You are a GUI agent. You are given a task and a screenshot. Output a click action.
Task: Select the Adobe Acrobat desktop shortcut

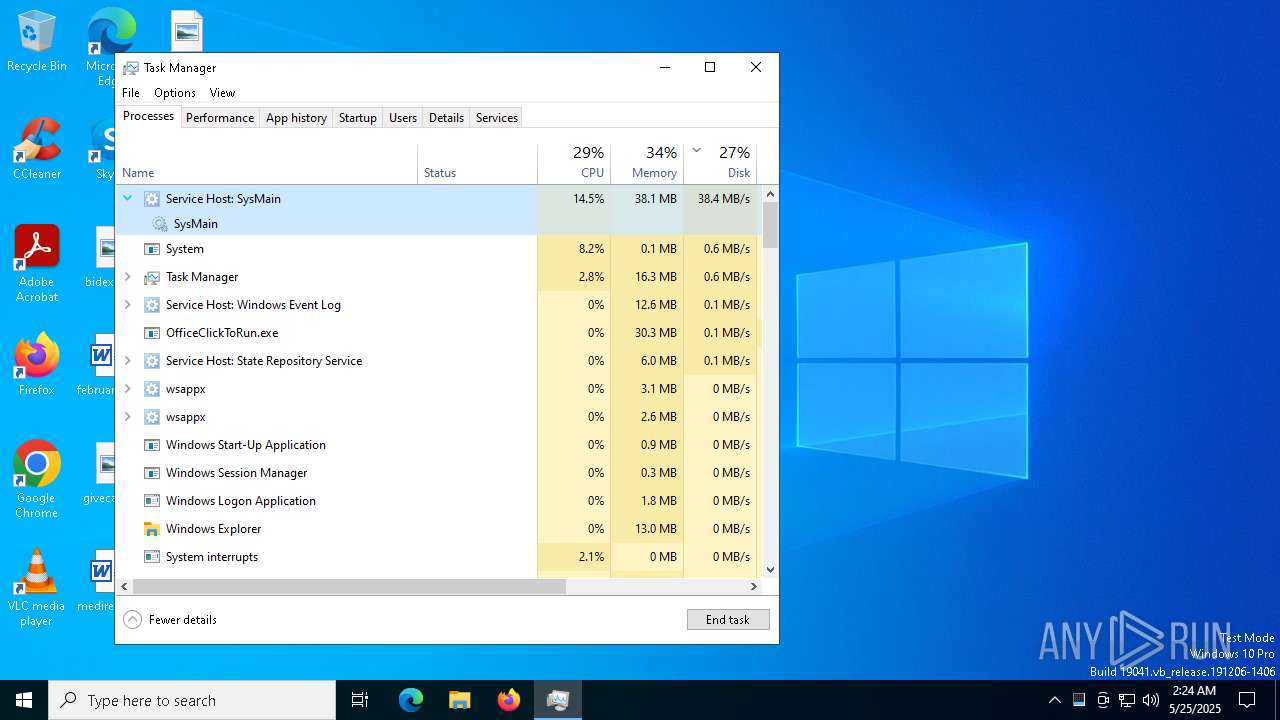pos(37,264)
